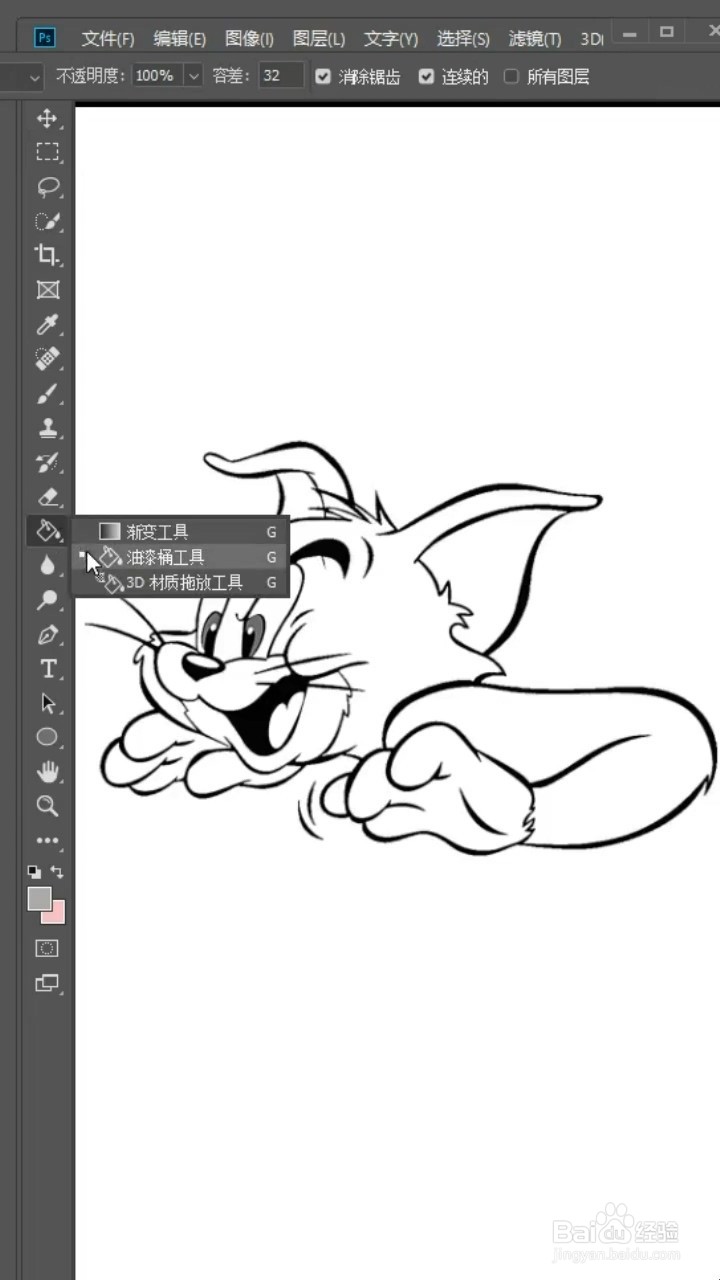
Task: Open the 文件(F) menu
Action: pyautogui.click(x=108, y=39)
